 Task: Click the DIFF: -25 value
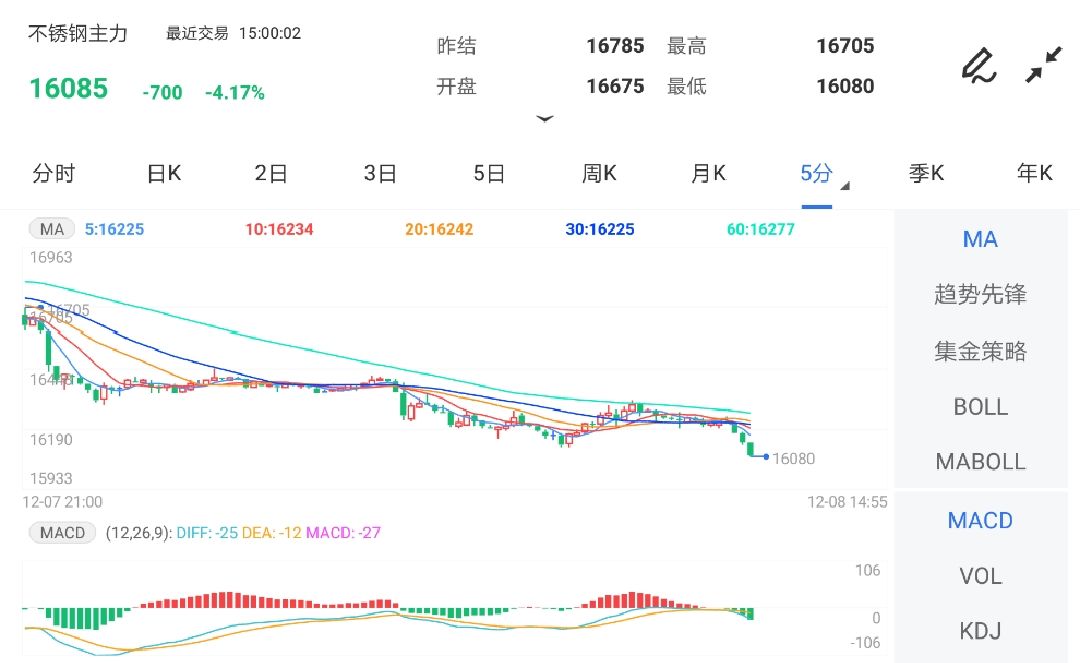(x=207, y=533)
